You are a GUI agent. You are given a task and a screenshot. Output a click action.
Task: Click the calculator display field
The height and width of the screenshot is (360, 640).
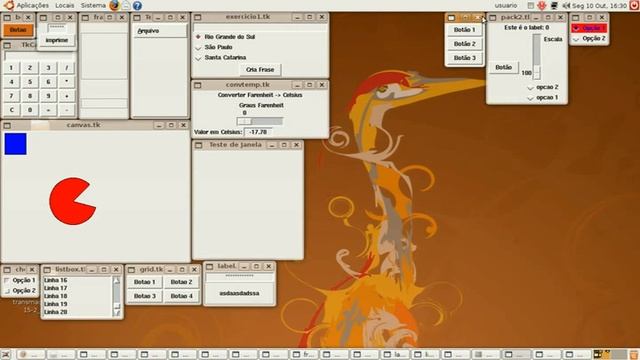40,56
